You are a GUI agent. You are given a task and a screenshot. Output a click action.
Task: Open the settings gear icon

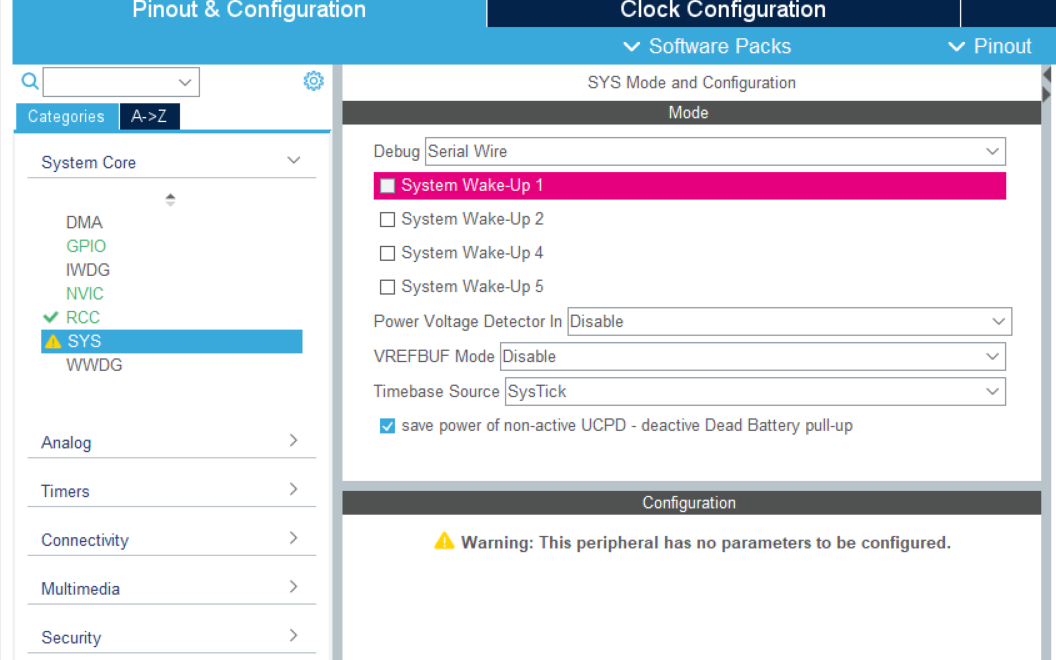click(x=313, y=81)
